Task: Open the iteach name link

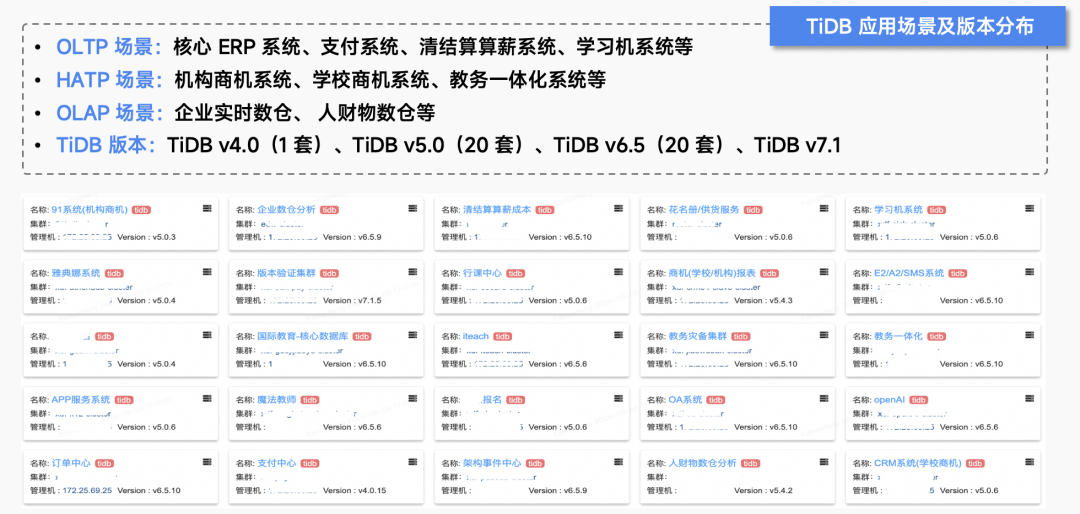Action: click(x=476, y=337)
